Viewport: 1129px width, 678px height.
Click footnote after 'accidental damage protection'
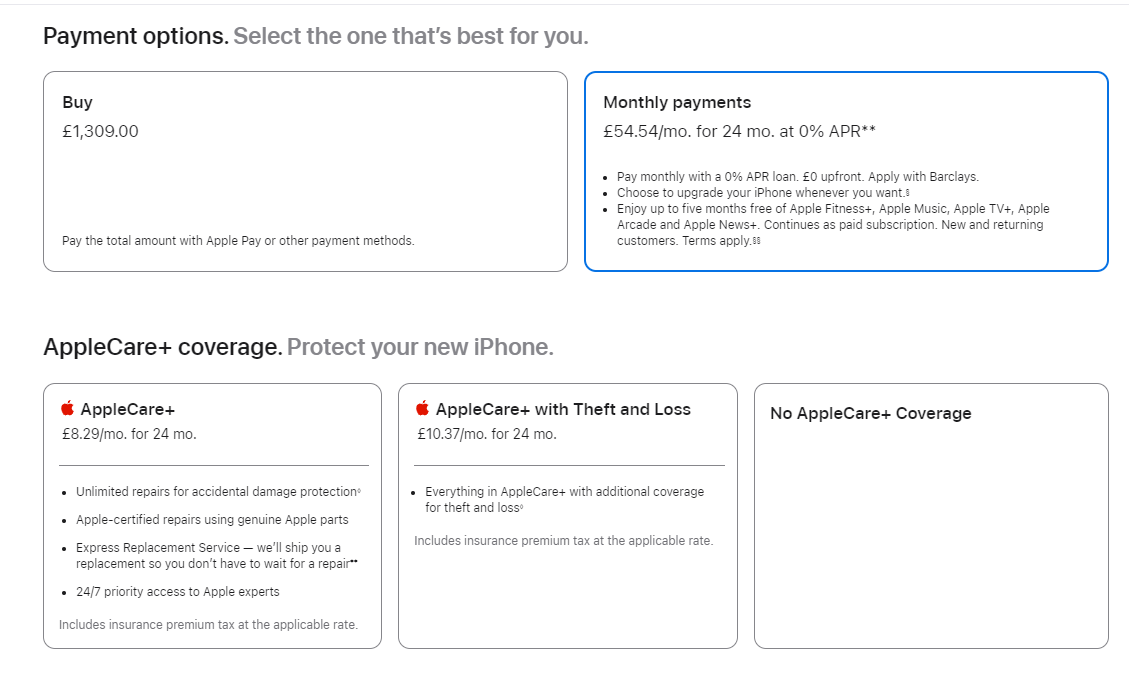(x=359, y=490)
